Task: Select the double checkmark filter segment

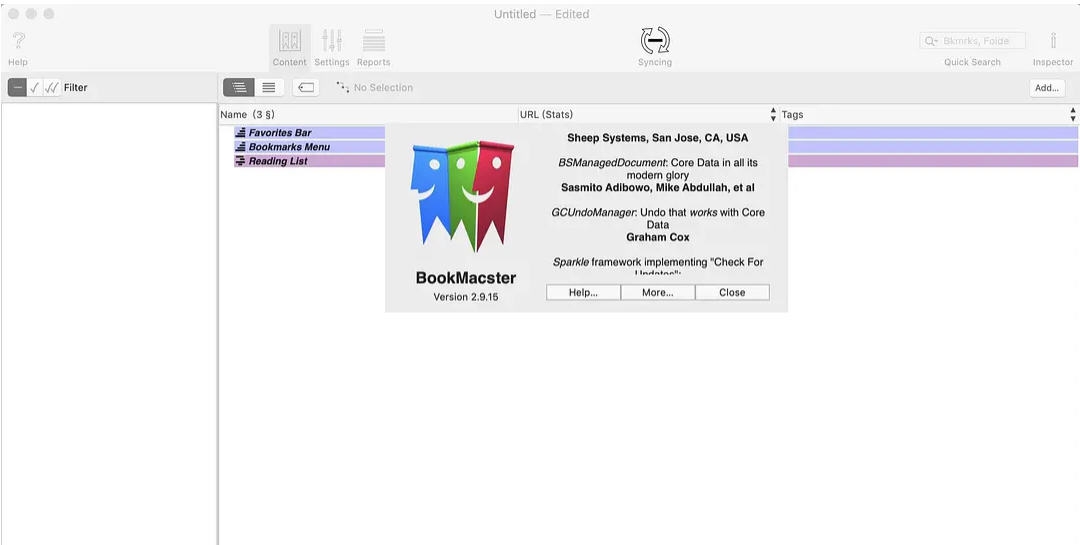Action: tap(52, 88)
